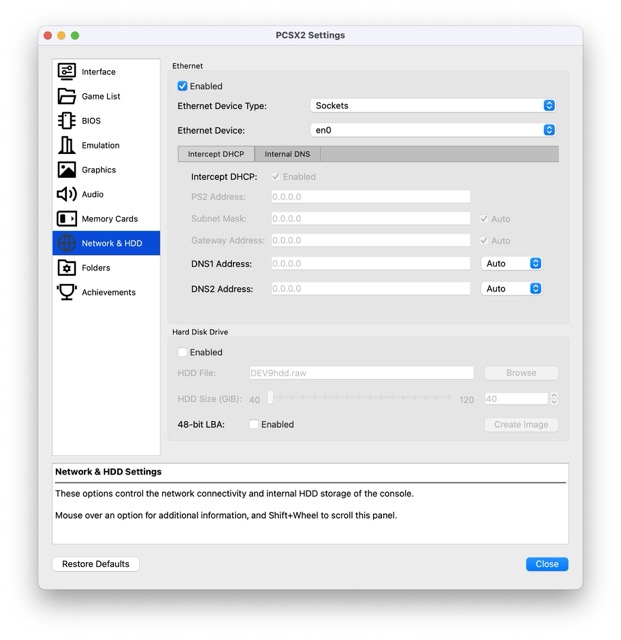Open the Emulation icon in sidebar
The height and width of the screenshot is (640, 621).
[67, 145]
